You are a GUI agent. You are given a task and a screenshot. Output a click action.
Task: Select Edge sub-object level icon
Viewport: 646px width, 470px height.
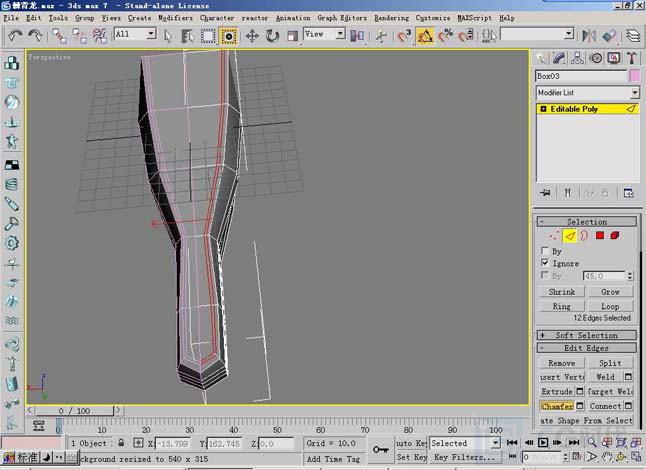click(570, 236)
